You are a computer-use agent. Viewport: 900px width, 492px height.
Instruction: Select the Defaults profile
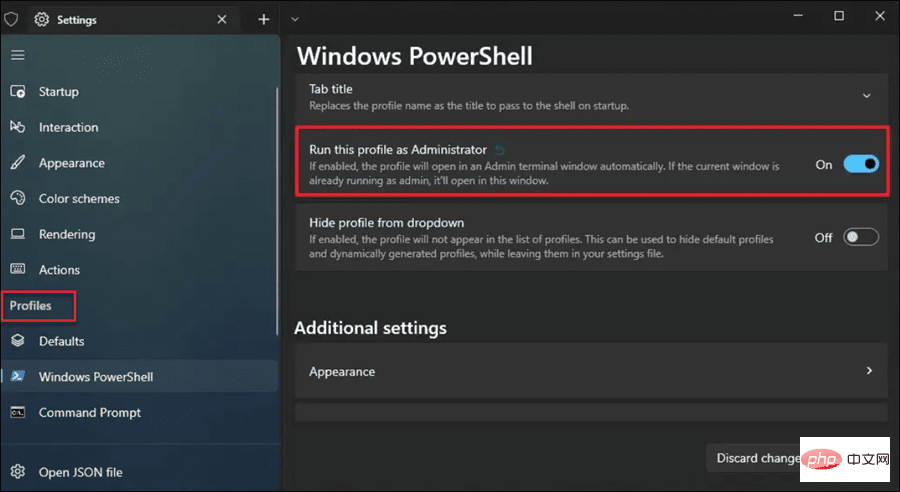click(139, 341)
